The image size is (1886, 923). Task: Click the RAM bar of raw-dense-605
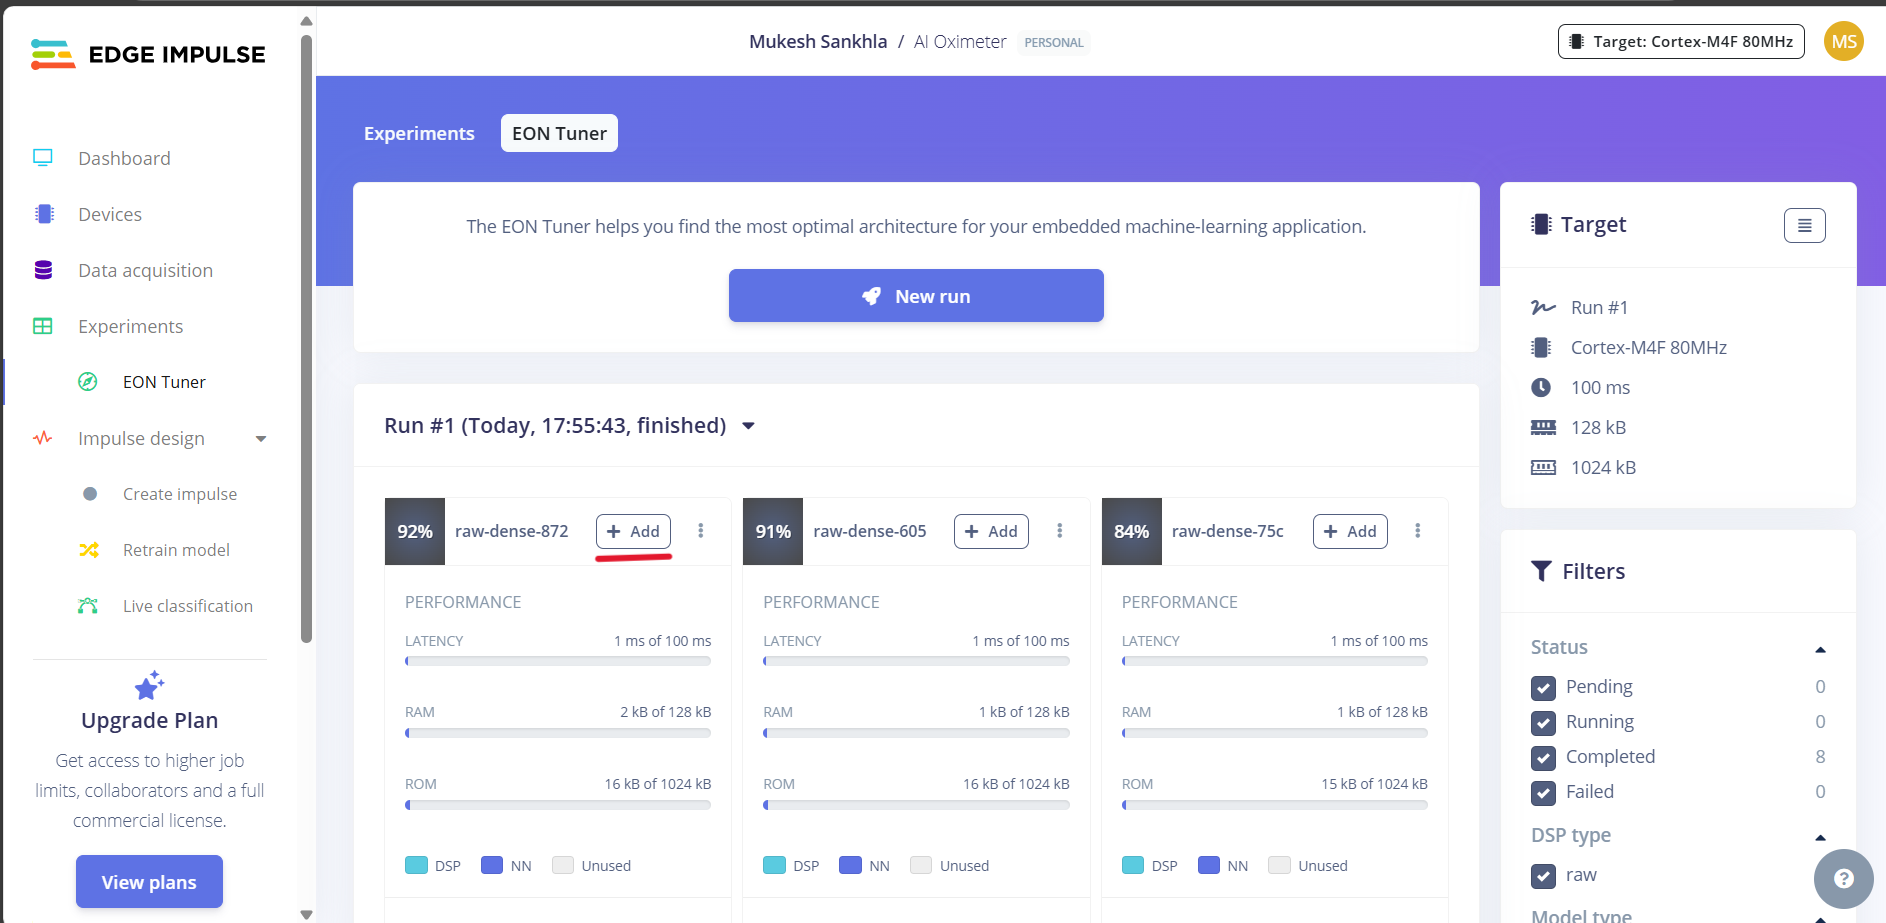[x=916, y=733]
